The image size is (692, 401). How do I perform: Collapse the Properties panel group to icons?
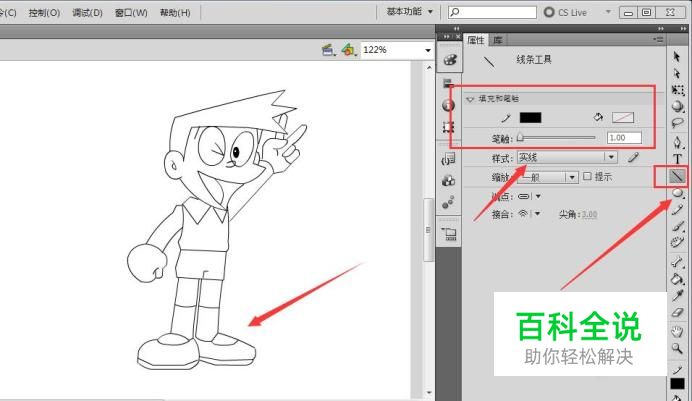tap(660, 29)
